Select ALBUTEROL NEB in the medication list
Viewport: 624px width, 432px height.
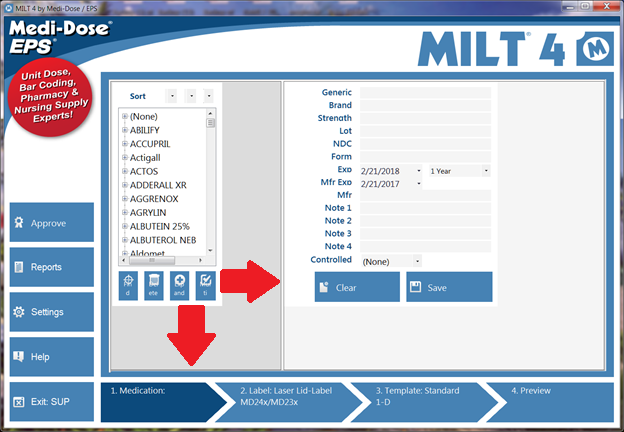163,240
